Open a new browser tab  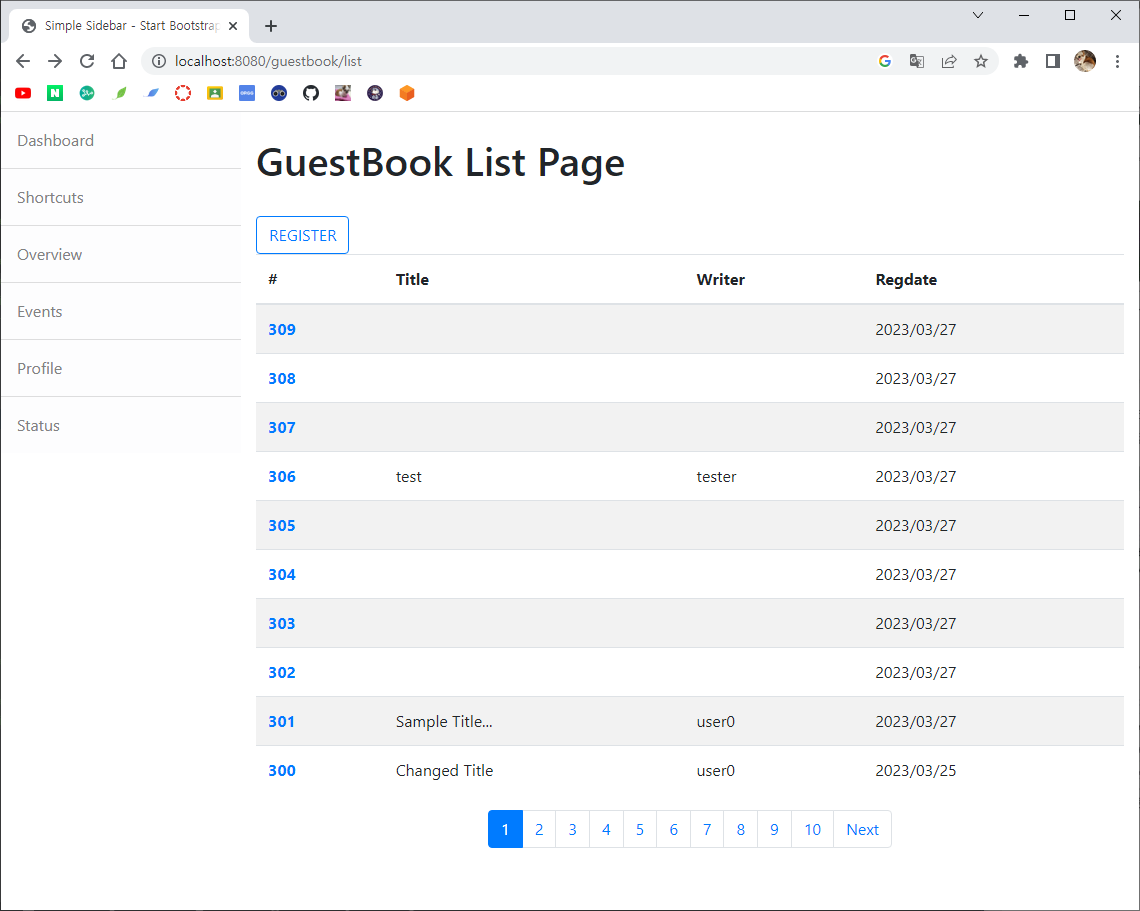pyautogui.click(x=271, y=26)
